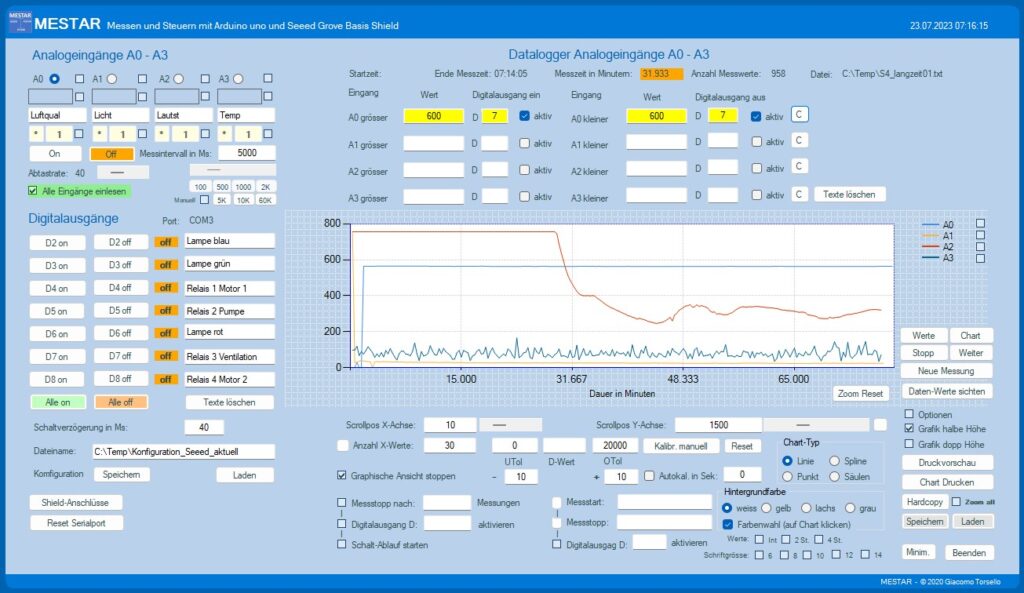Toggle the 'Alle Eingänge einlesen' checkbox
The height and width of the screenshot is (593, 1024).
34,190
